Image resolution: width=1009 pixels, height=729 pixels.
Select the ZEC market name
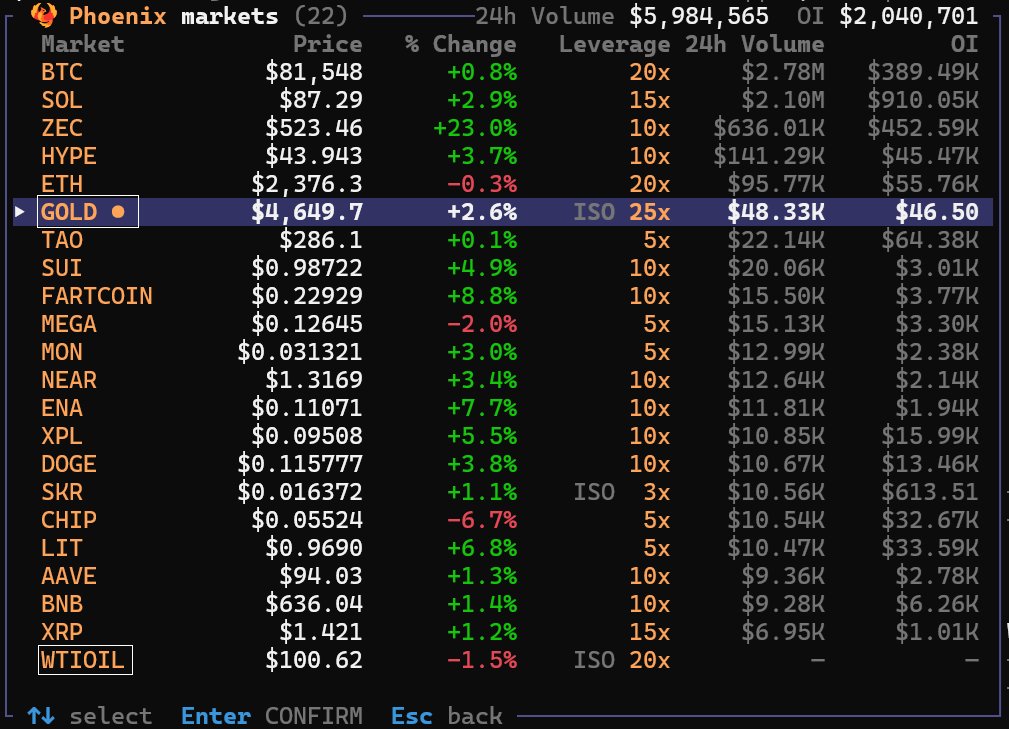tap(62, 128)
